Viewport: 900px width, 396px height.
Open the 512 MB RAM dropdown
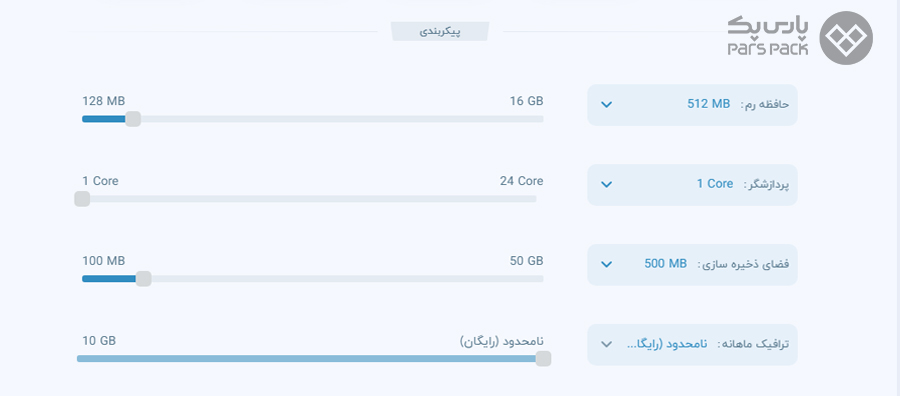tap(692, 104)
